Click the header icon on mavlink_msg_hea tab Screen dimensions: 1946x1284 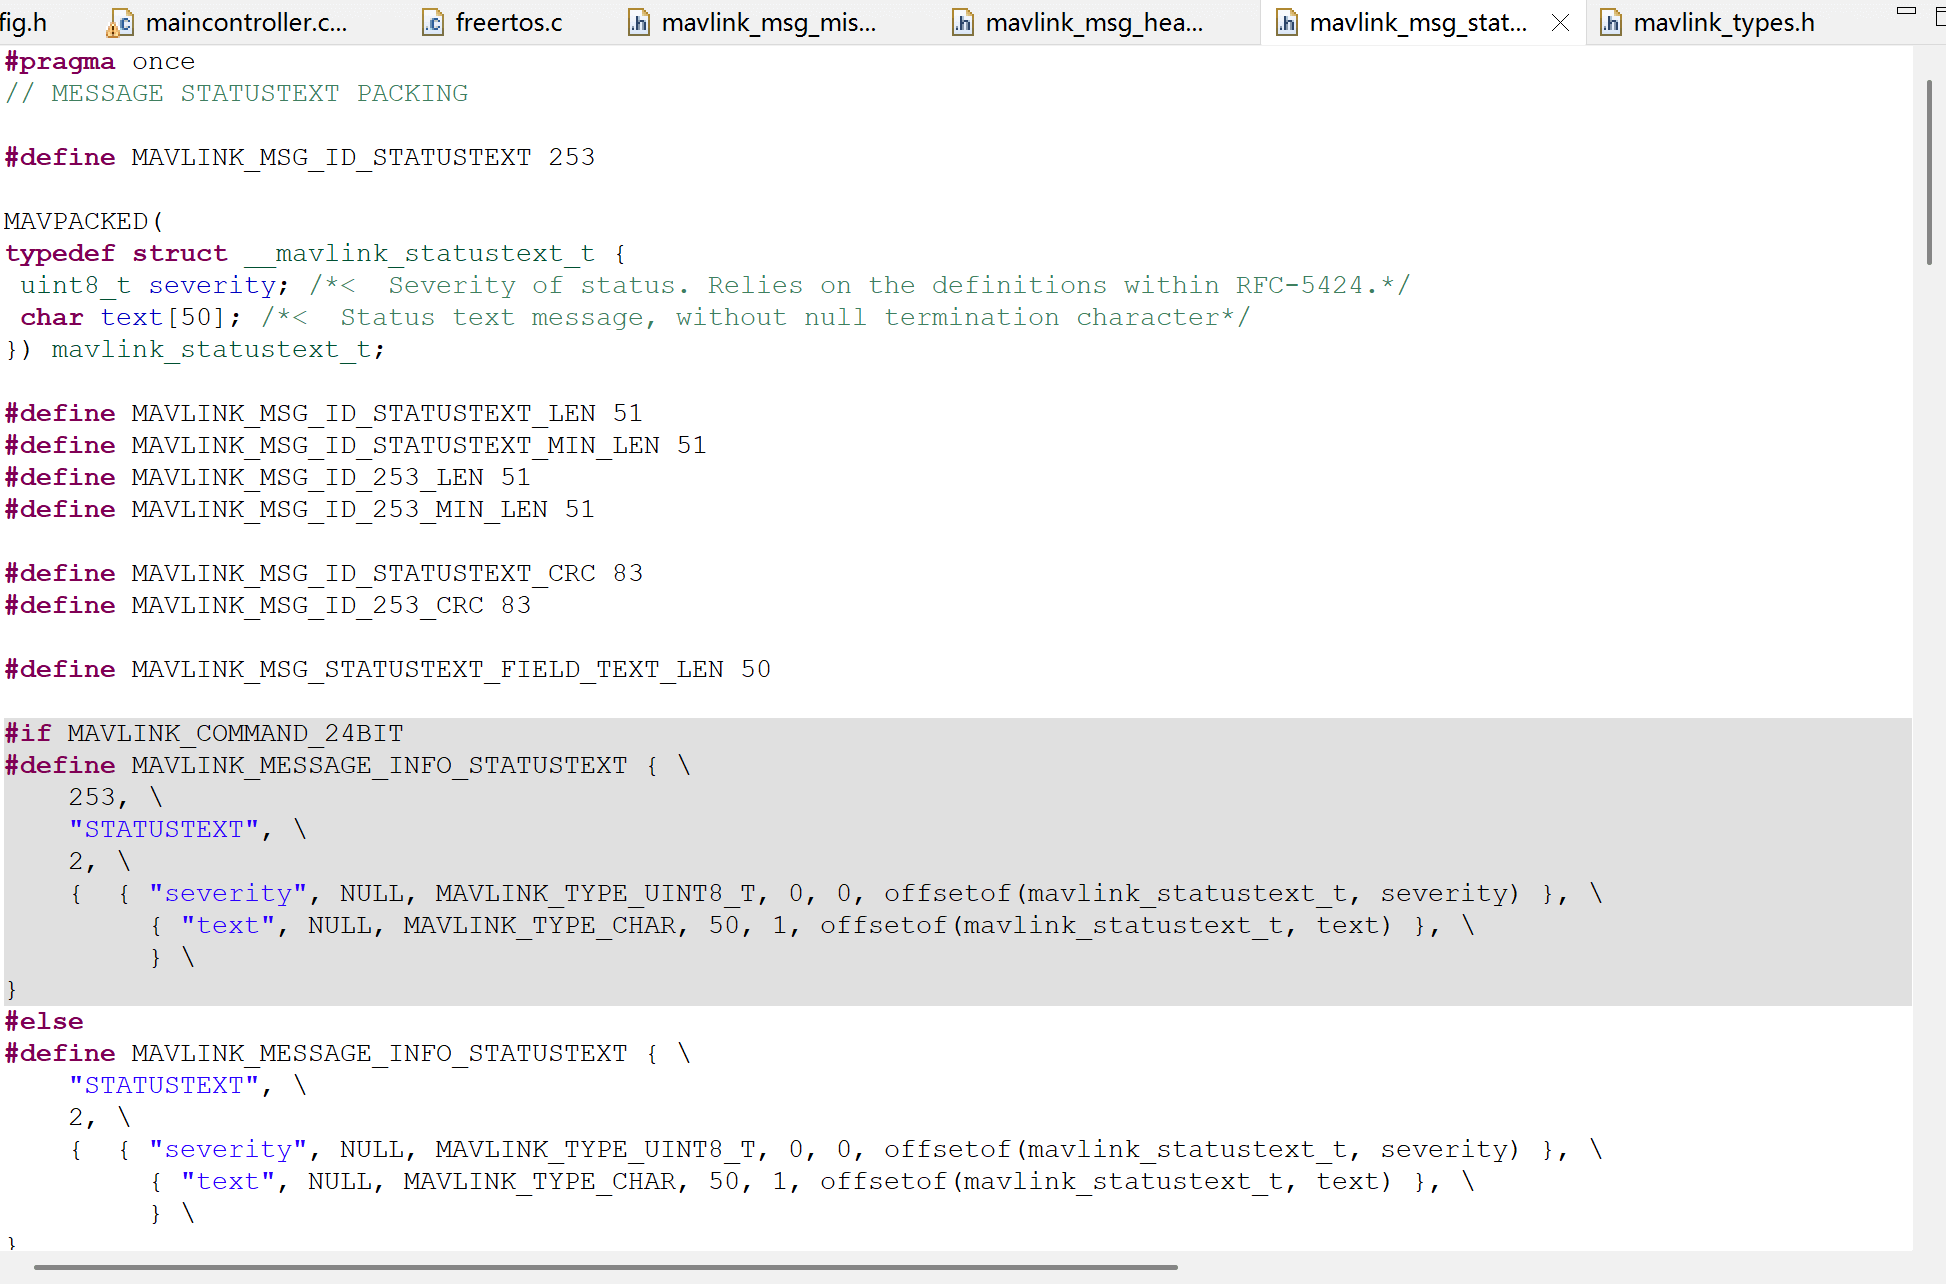(x=963, y=22)
